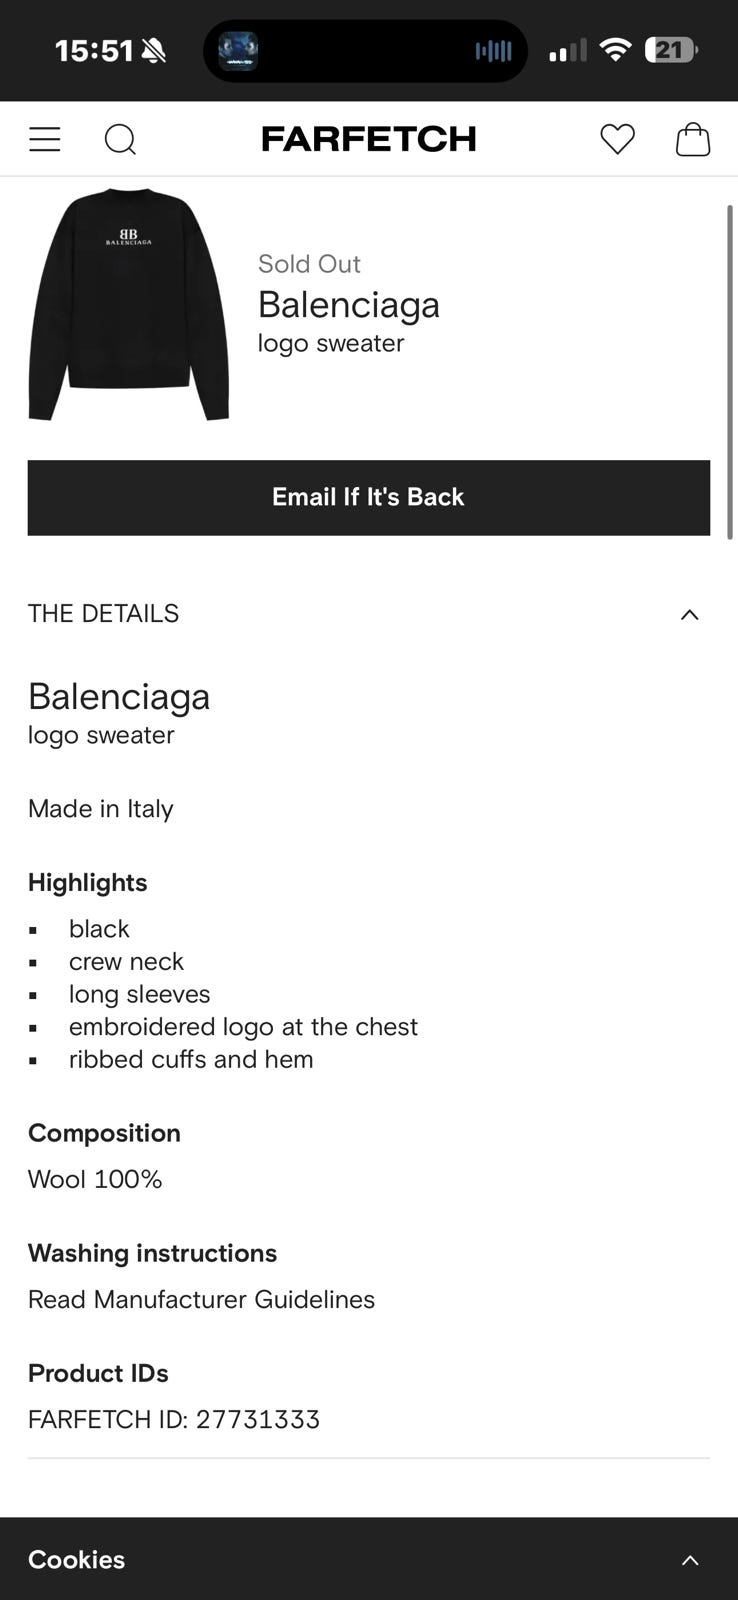738x1600 pixels.
Task: Collapse THE DETAILS section
Action: click(689, 614)
